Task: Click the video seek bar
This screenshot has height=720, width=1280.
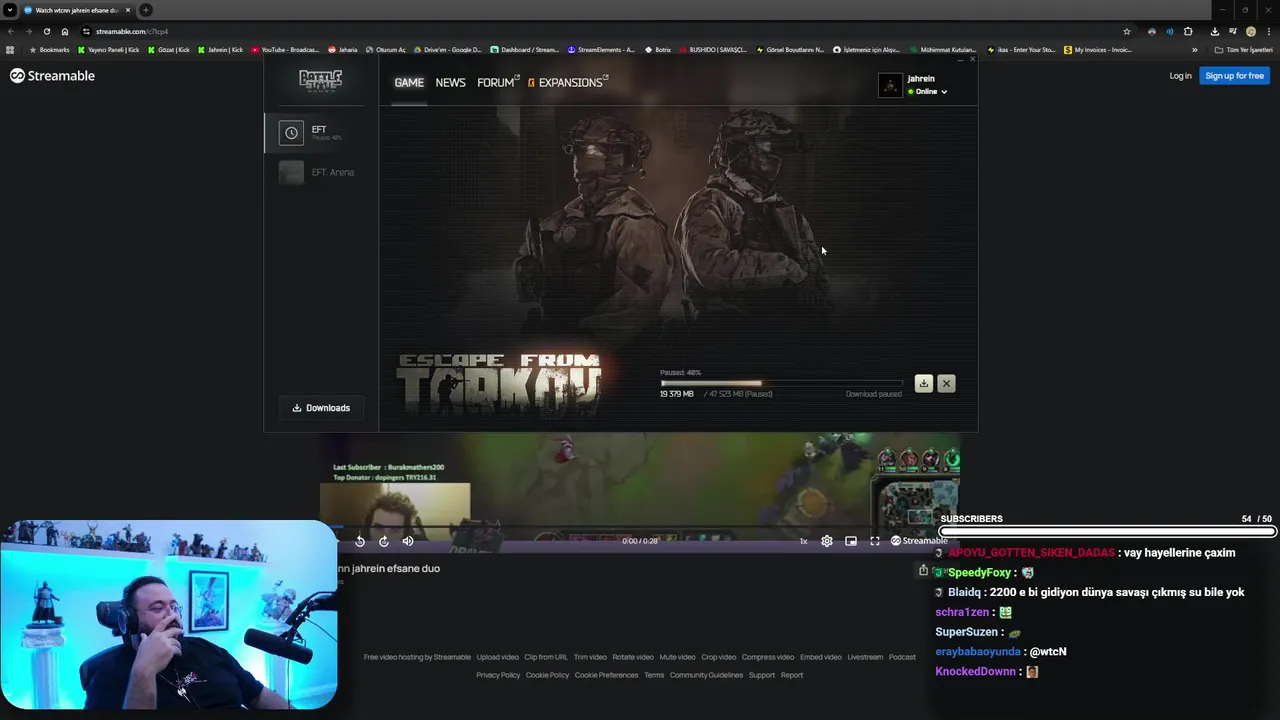Action: coord(640,527)
